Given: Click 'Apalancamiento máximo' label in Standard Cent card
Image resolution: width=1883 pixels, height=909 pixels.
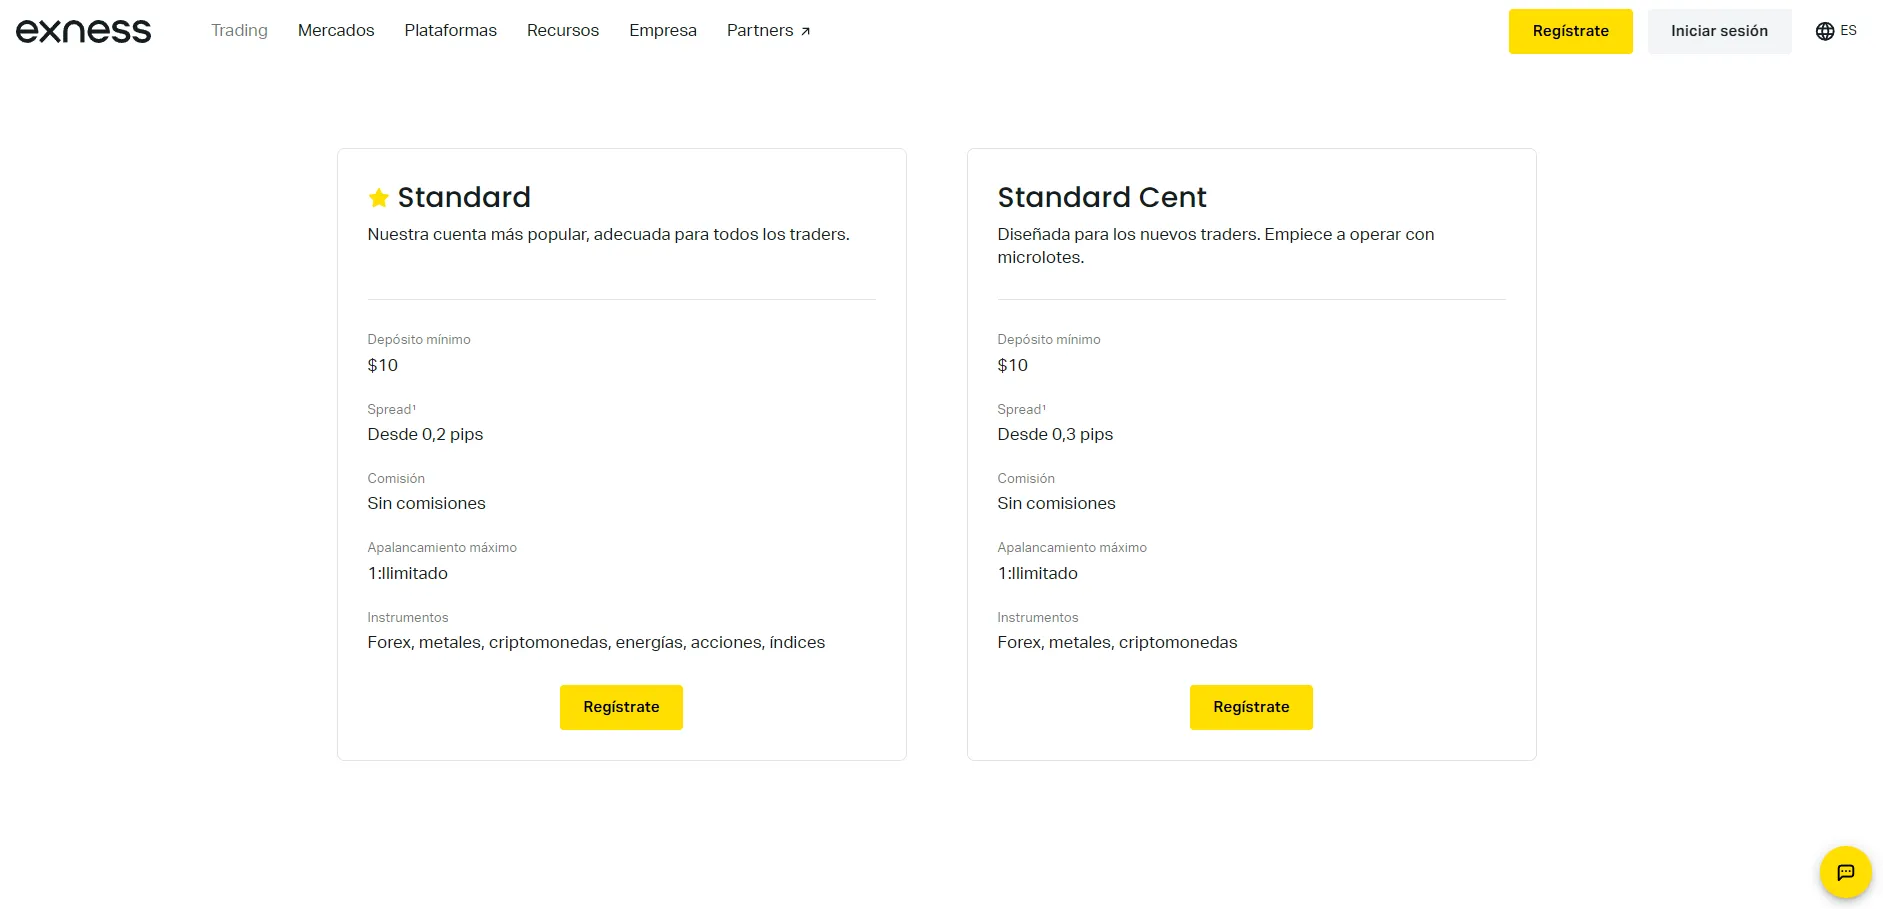Looking at the screenshot, I should pyautogui.click(x=1072, y=547).
